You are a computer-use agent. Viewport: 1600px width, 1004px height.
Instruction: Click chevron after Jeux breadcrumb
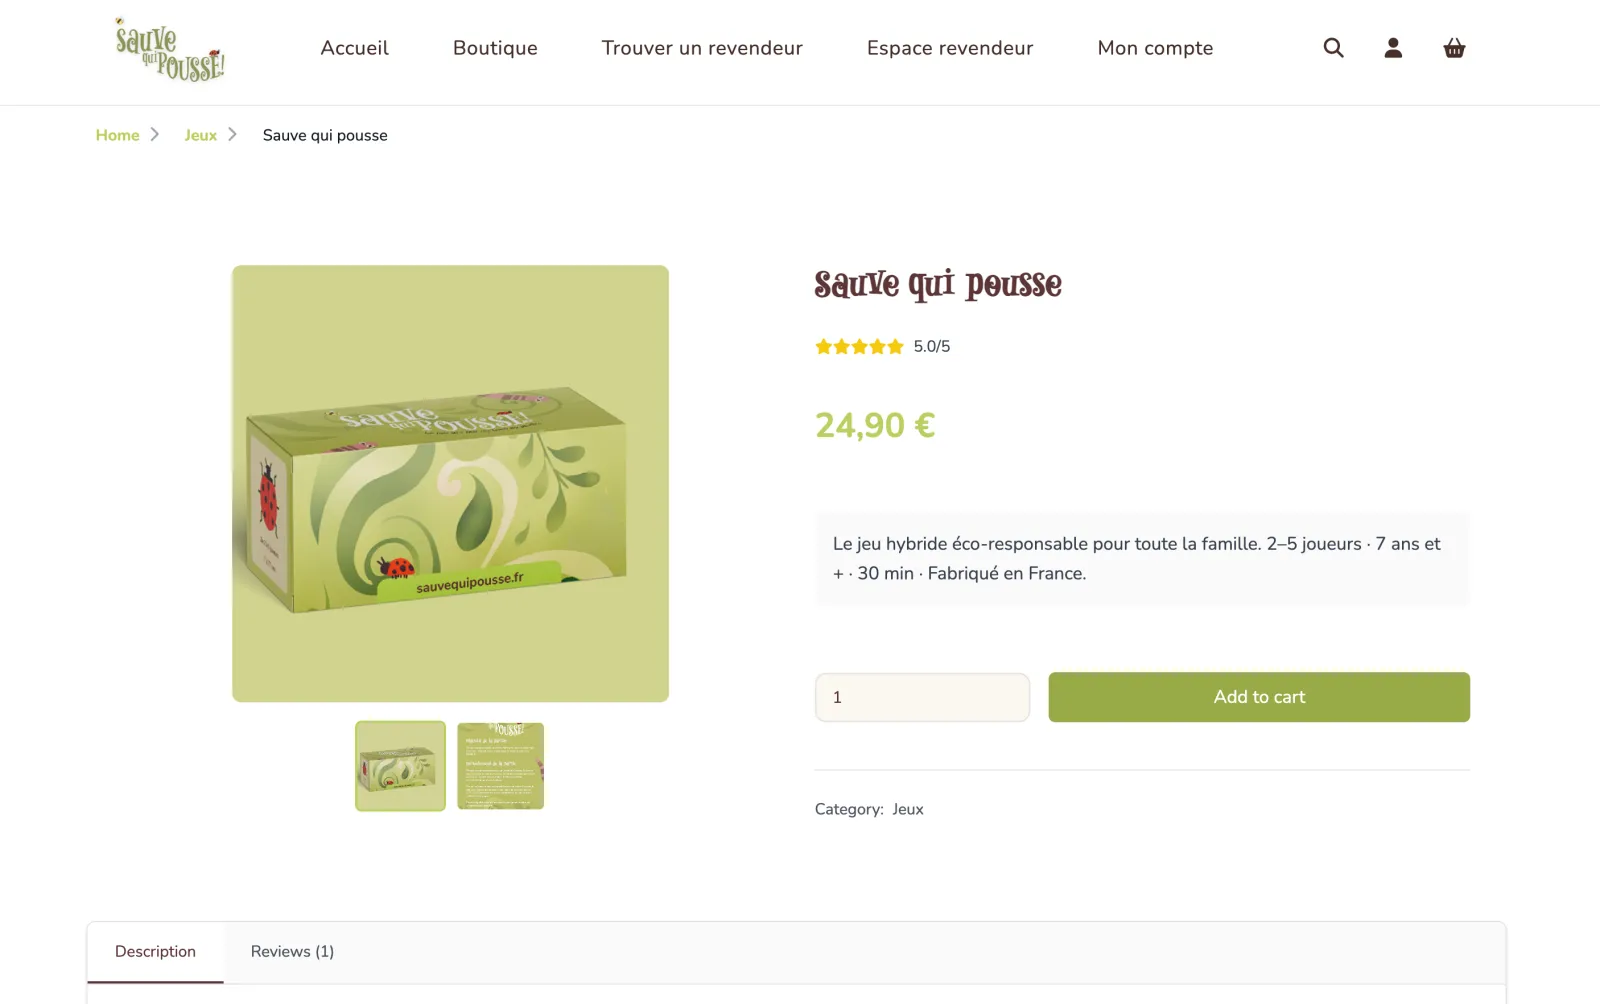[x=232, y=134]
